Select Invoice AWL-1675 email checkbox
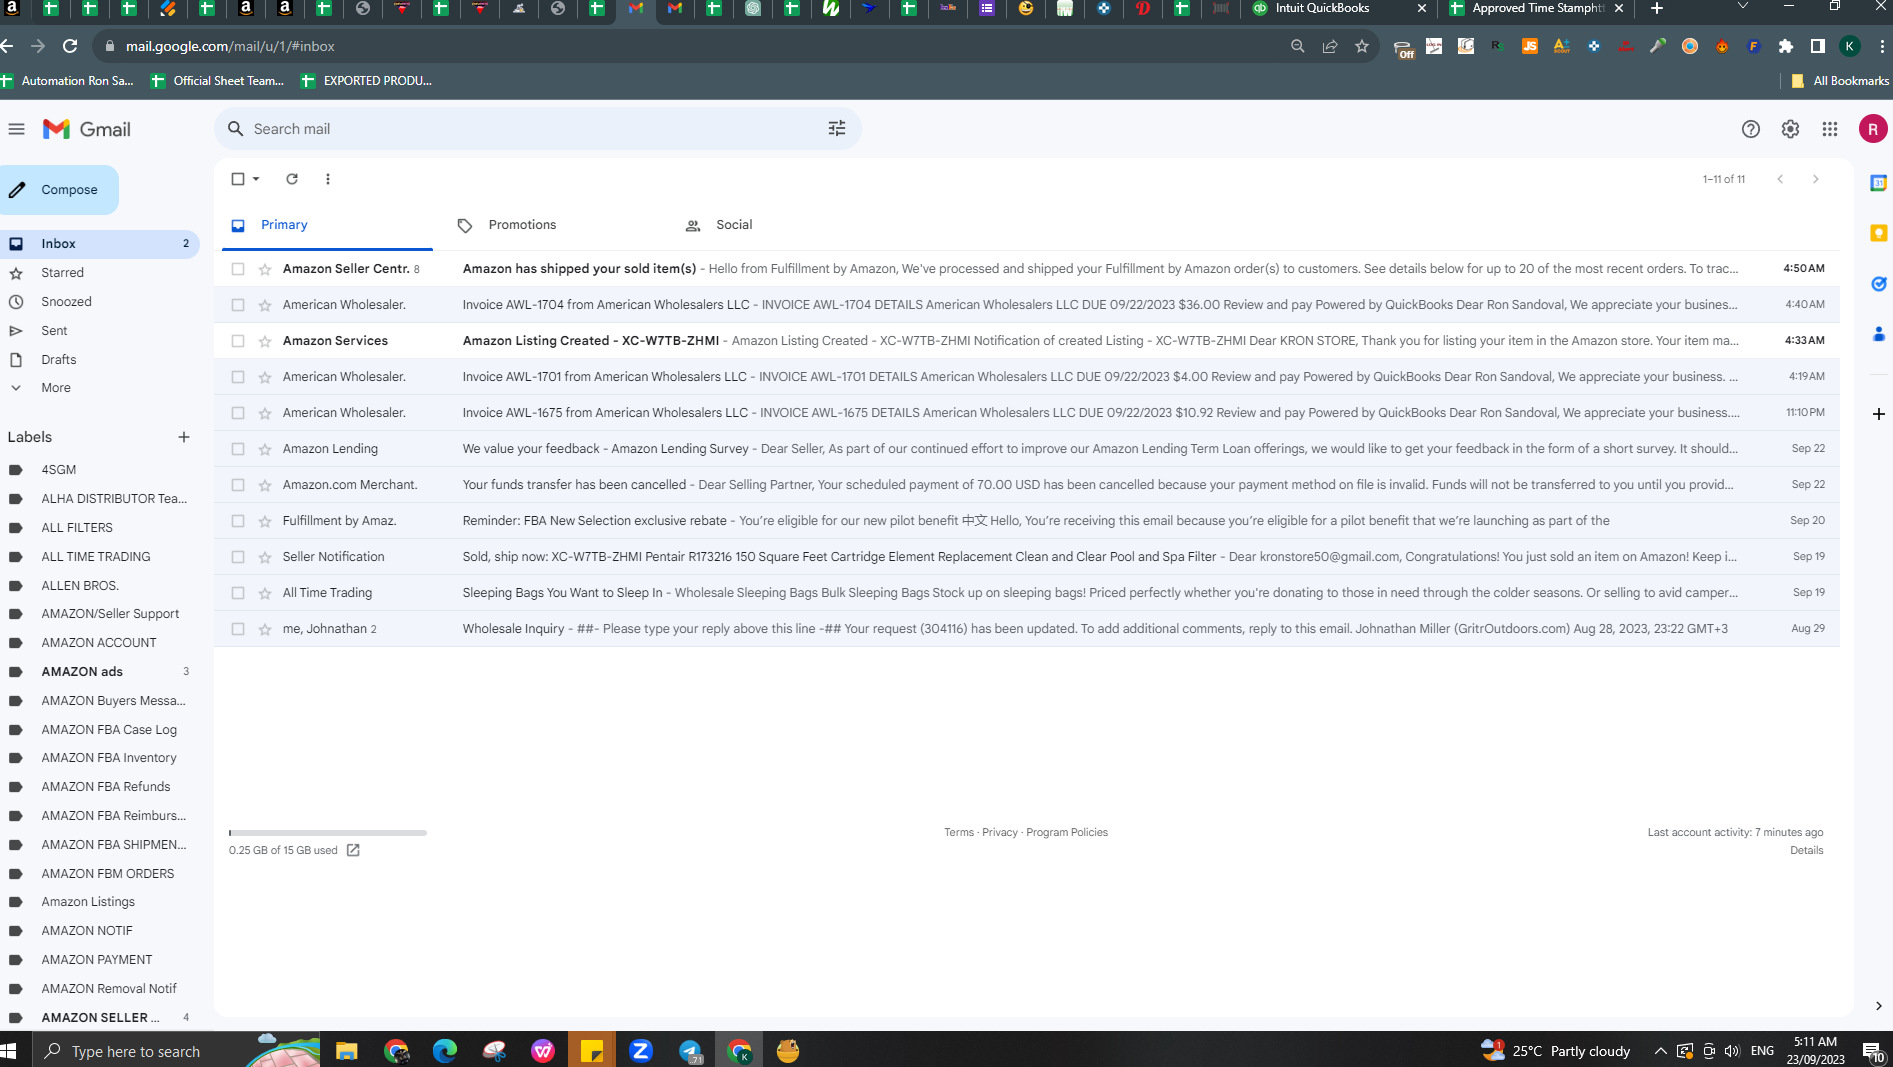This screenshot has width=1893, height=1067. click(x=238, y=413)
